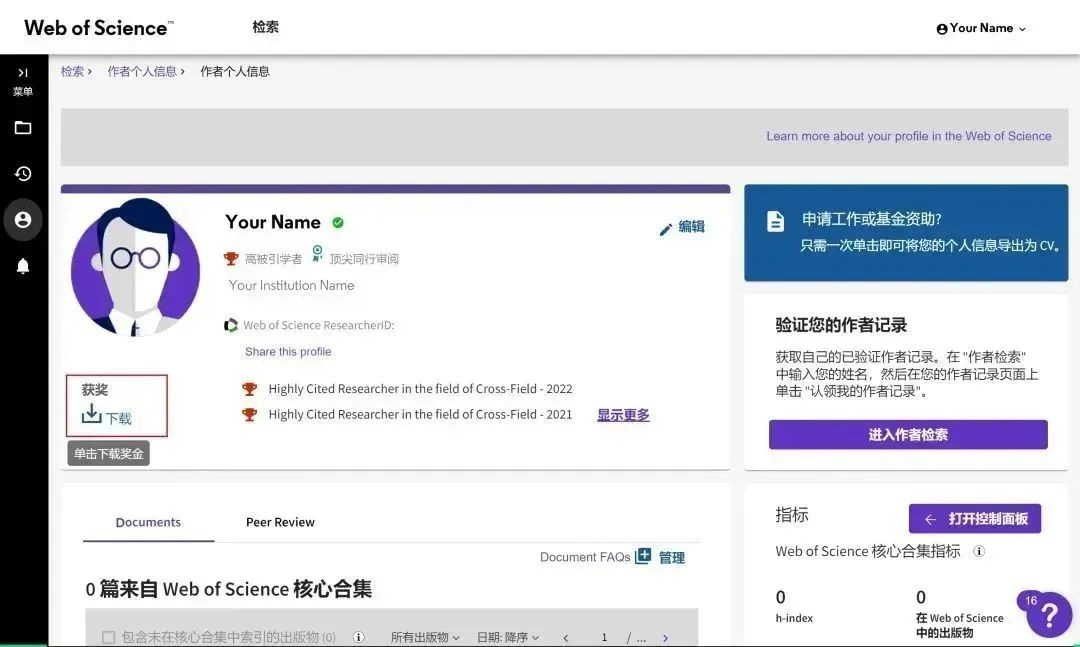Open the history clock icon in sidebar
The image size is (1080, 647).
click(23, 174)
